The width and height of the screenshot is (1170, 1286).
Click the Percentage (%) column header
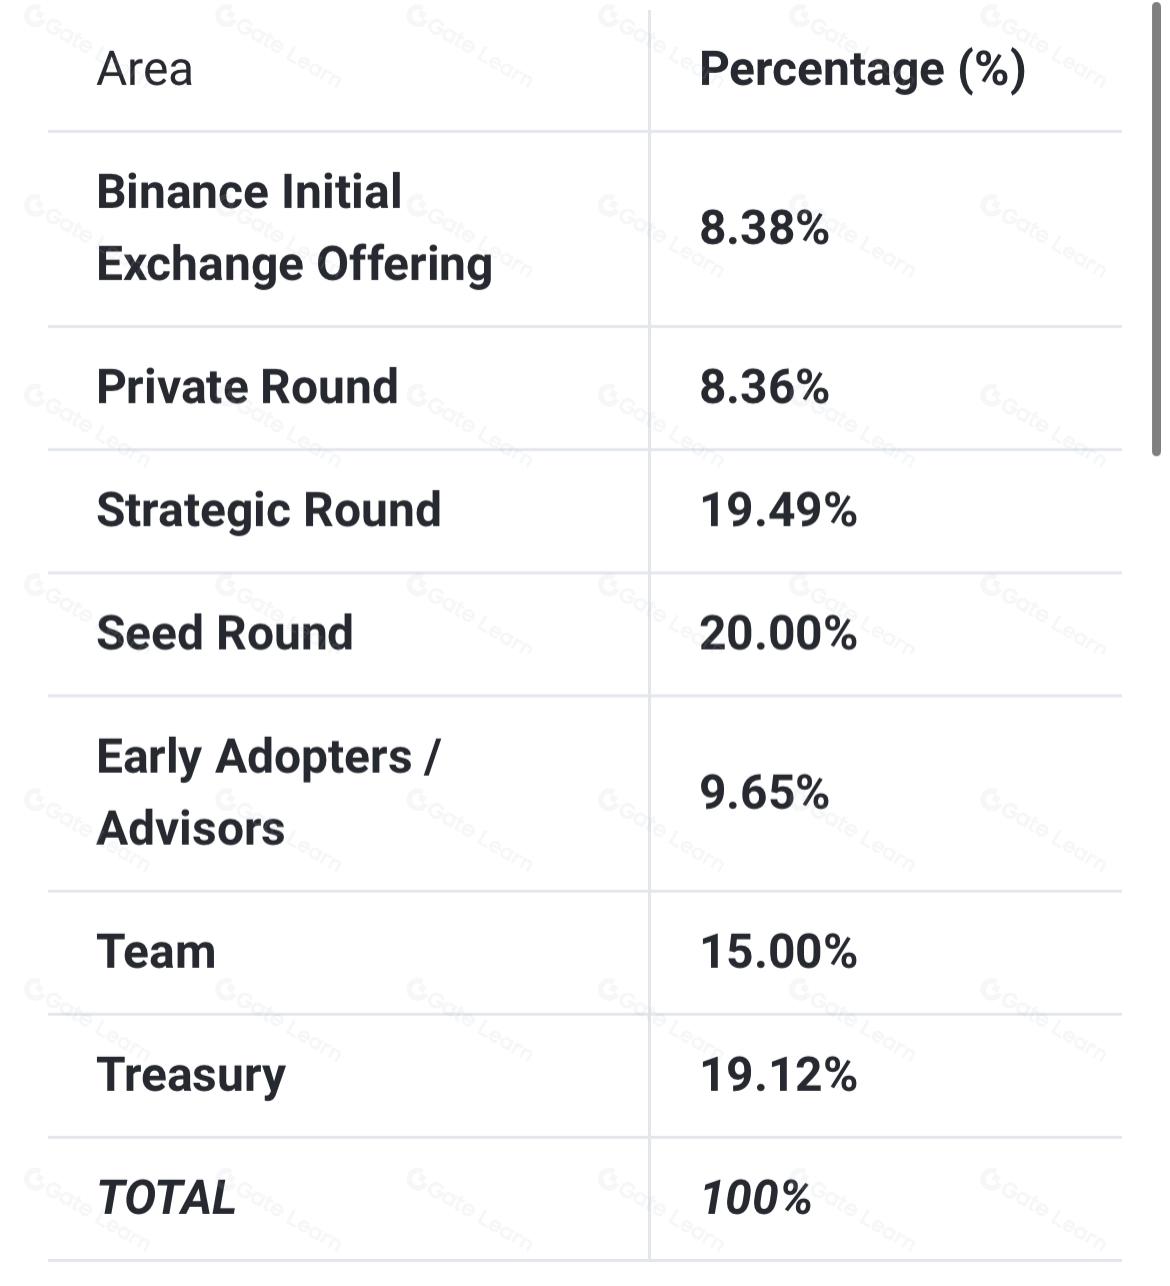(862, 69)
